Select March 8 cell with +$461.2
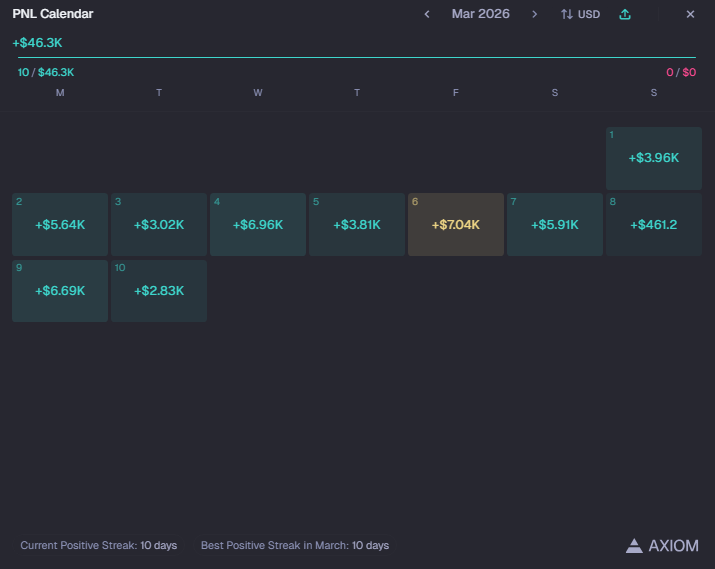Screen dimensions: 715x569 point(653,224)
